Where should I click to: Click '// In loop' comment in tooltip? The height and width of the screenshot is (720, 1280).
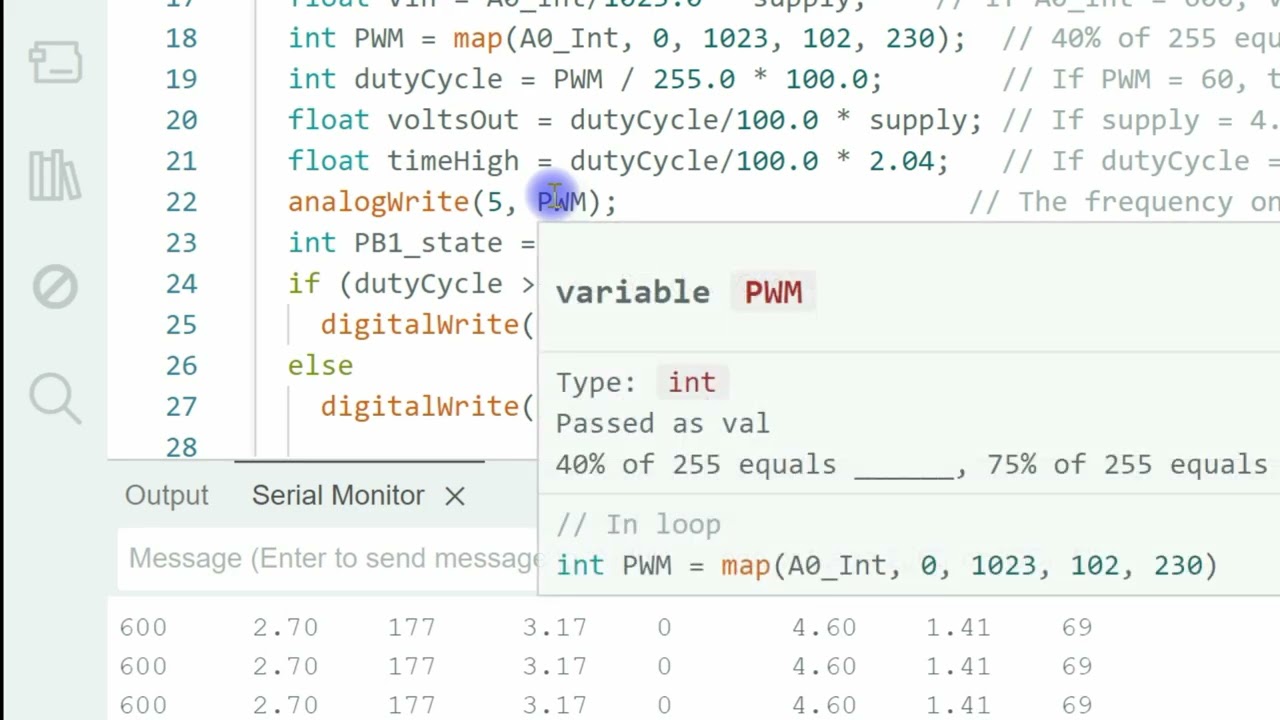(x=638, y=524)
